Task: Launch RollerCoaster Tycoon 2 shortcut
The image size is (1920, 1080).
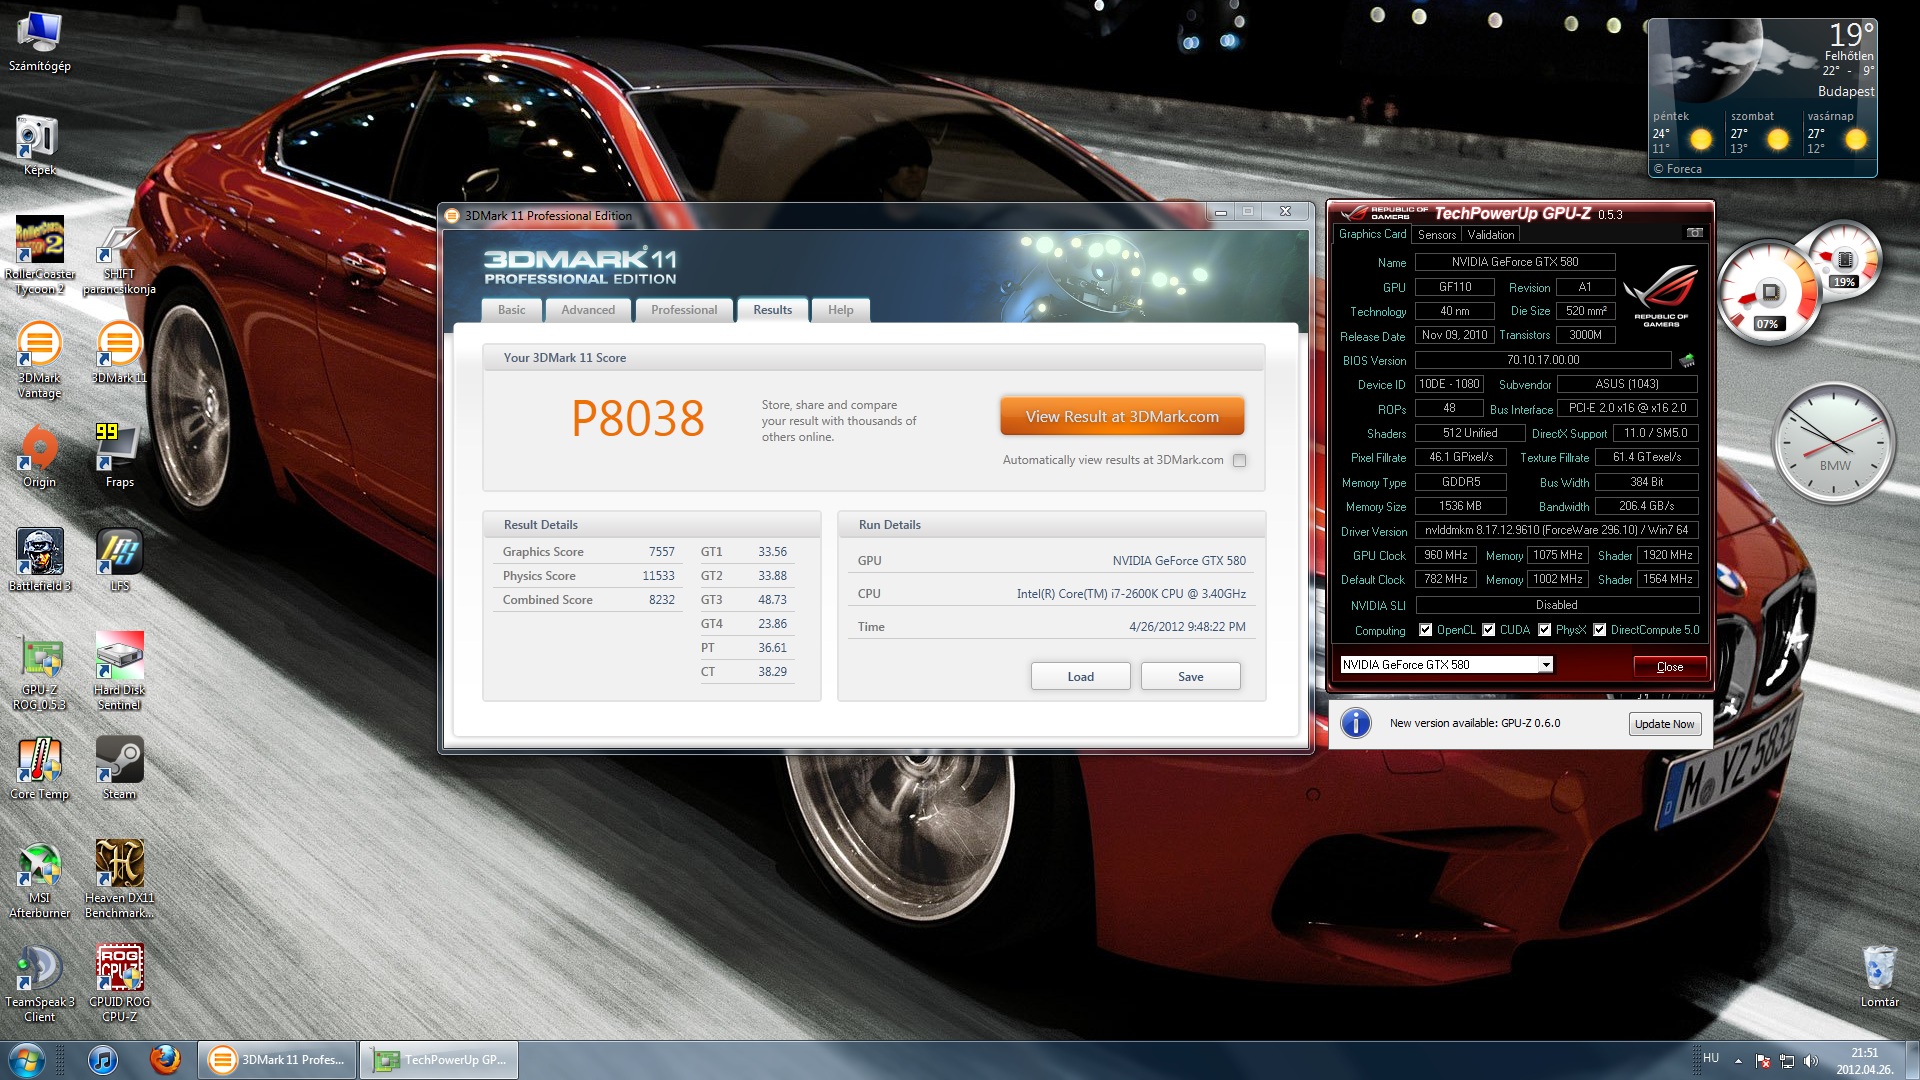Action: point(40,255)
